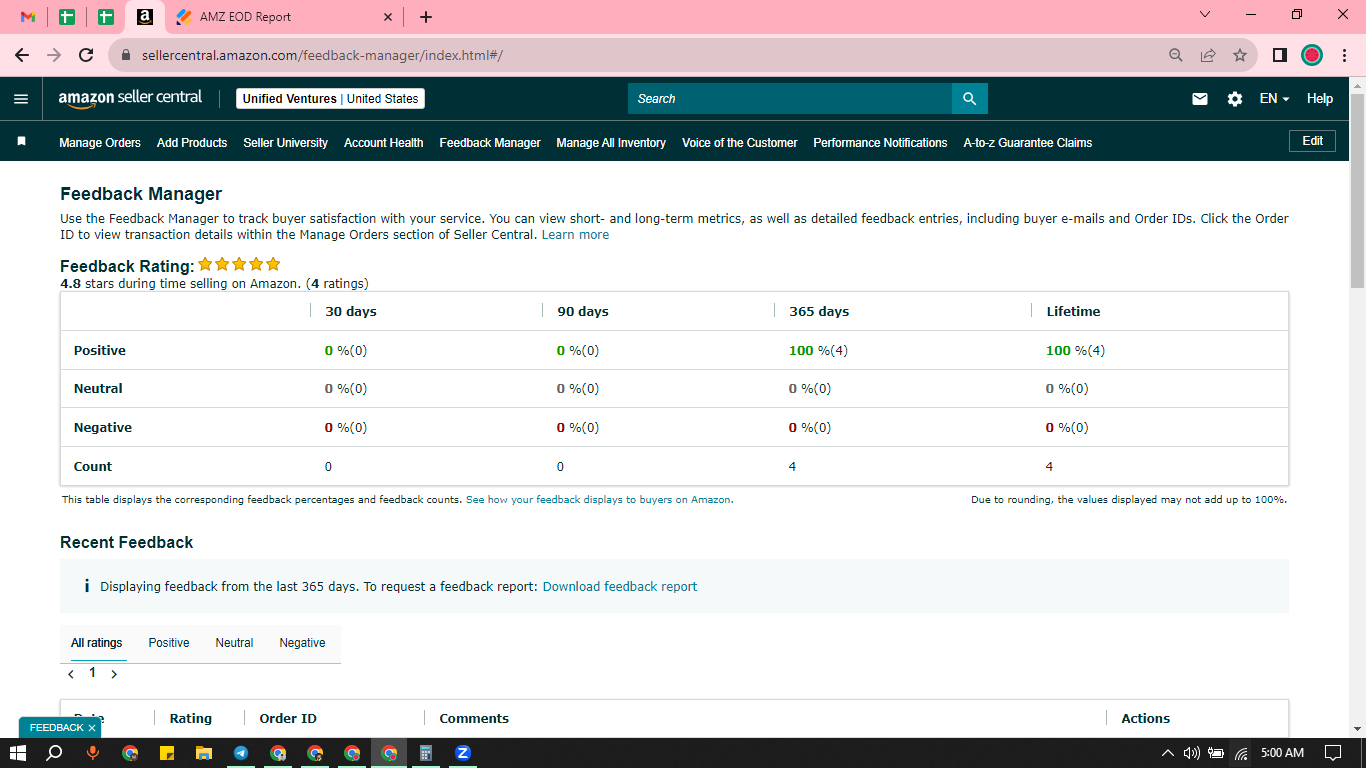Select the Neutral feedback tab
This screenshot has width=1366, height=768.
234,643
